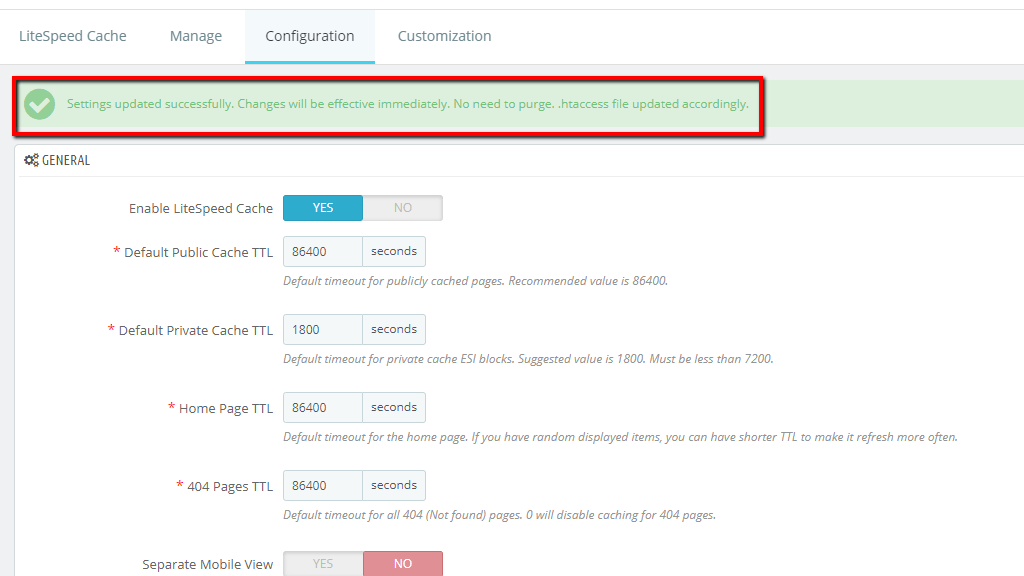Click seconds unit beside Home Page TTL
The height and width of the screenshot is (576, 1024).
click(394, 408)
